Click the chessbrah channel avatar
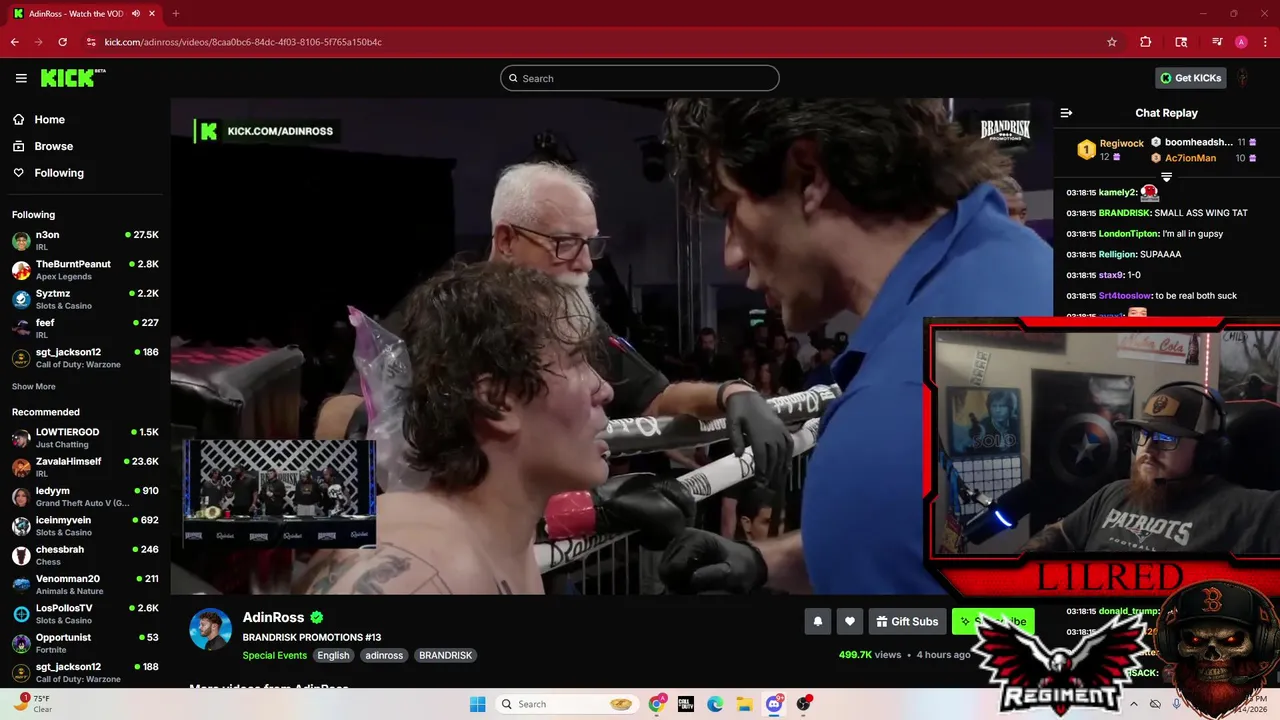 [x=21, y=555]
